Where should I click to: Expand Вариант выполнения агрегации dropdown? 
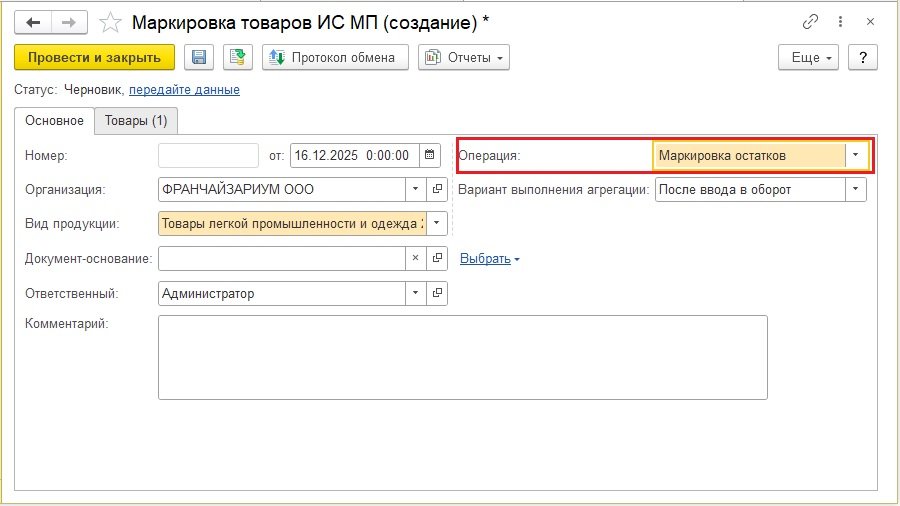click(855, 189)
